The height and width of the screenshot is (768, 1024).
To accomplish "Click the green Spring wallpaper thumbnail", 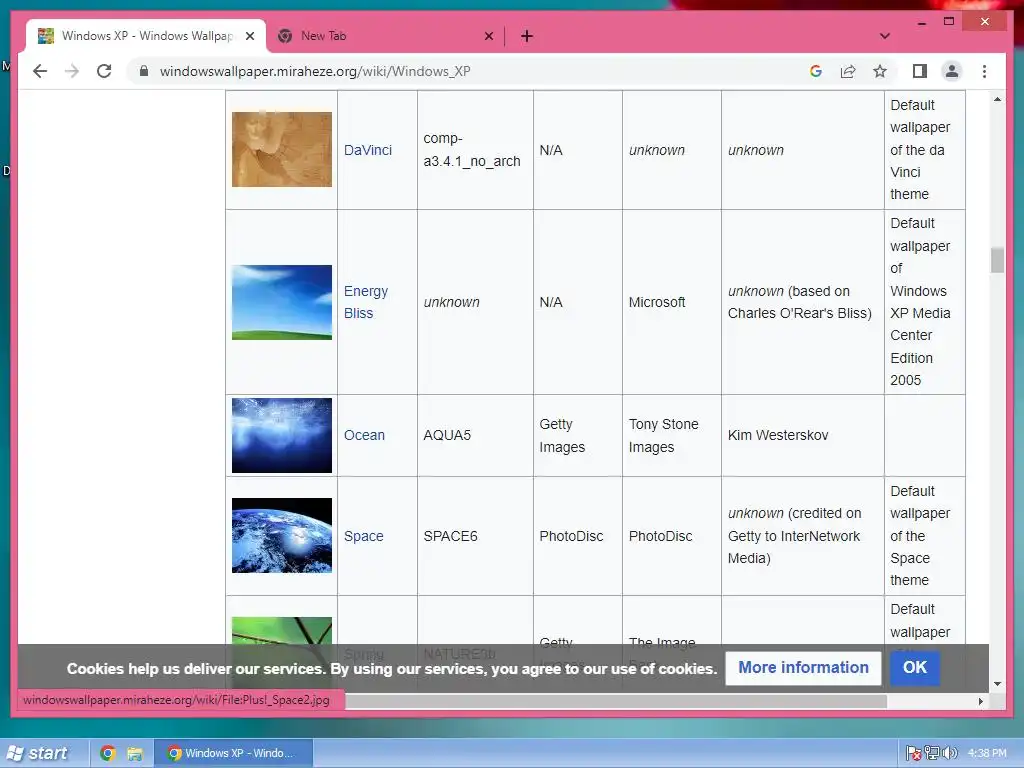I will tap(281, 631).
